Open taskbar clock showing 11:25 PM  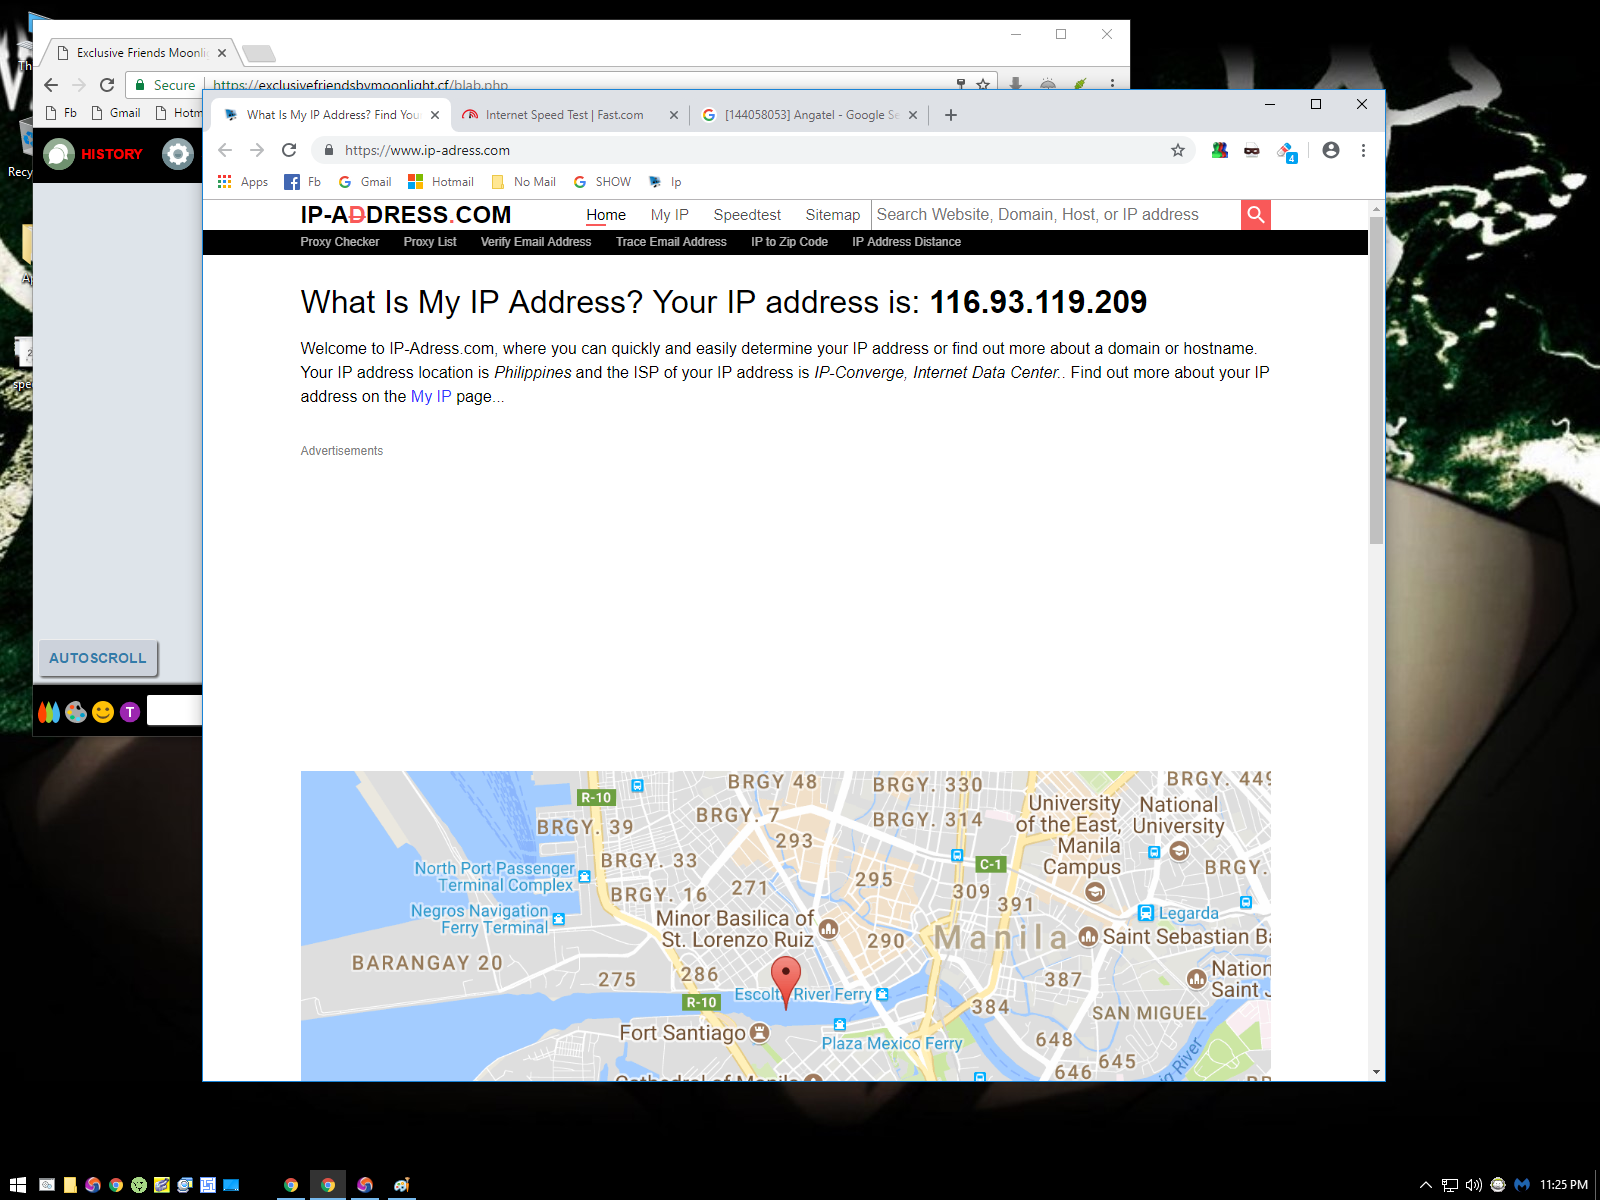click(1564, 1185)
